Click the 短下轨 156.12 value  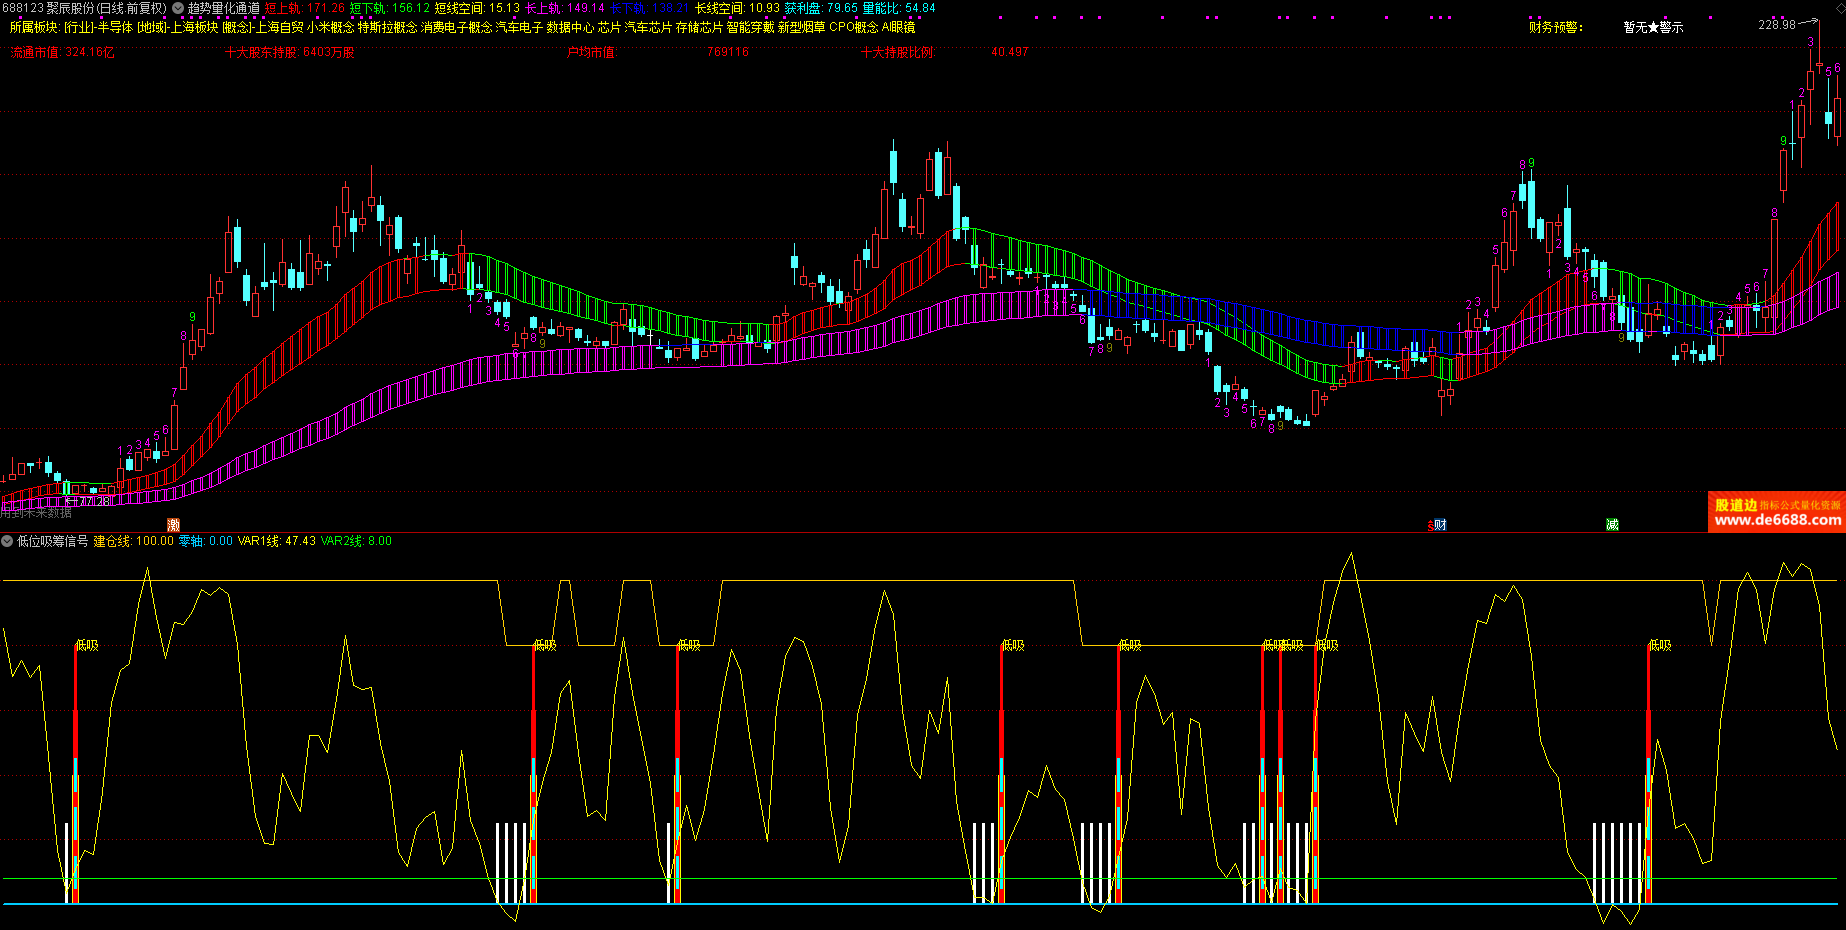click(x=389, y=8)
